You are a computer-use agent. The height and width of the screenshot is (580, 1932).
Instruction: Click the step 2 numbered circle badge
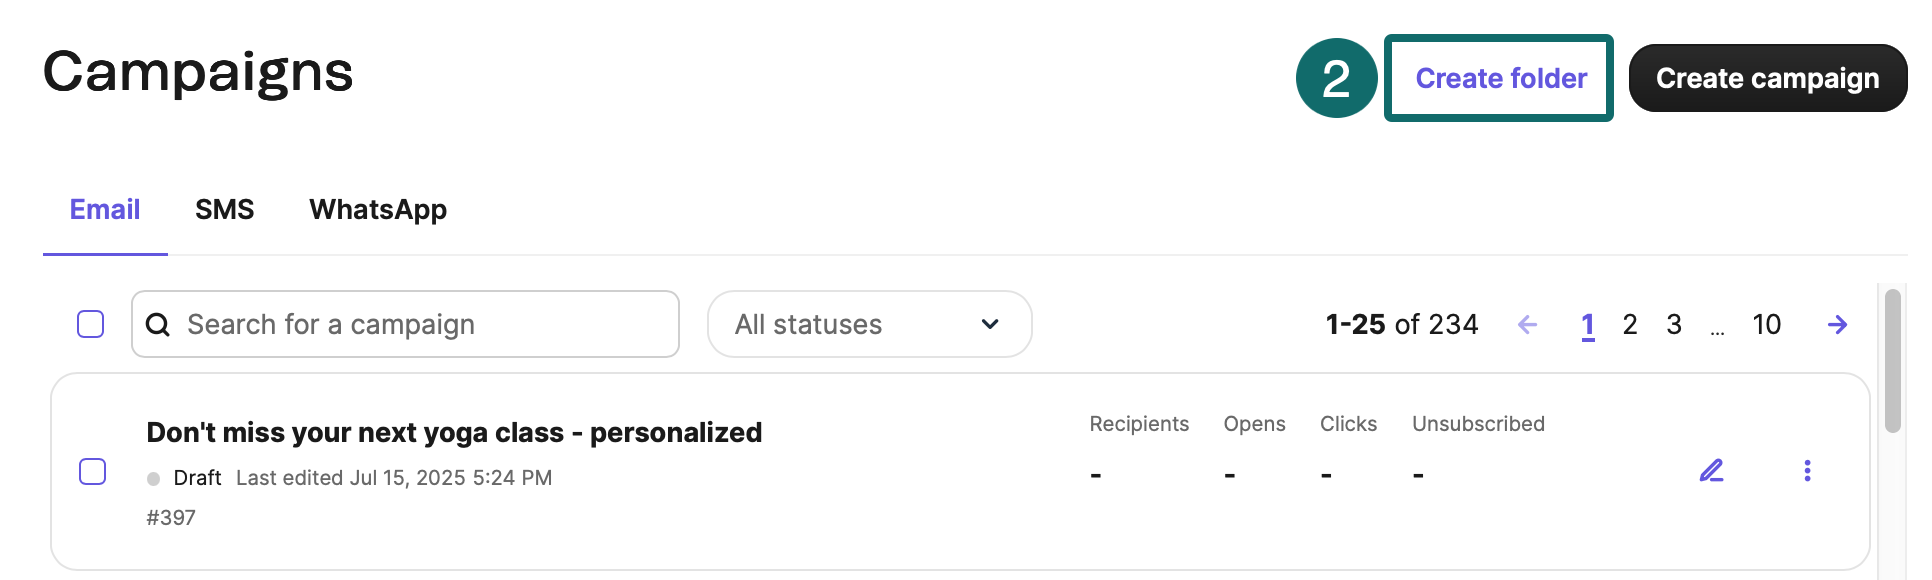point(1336,78)
